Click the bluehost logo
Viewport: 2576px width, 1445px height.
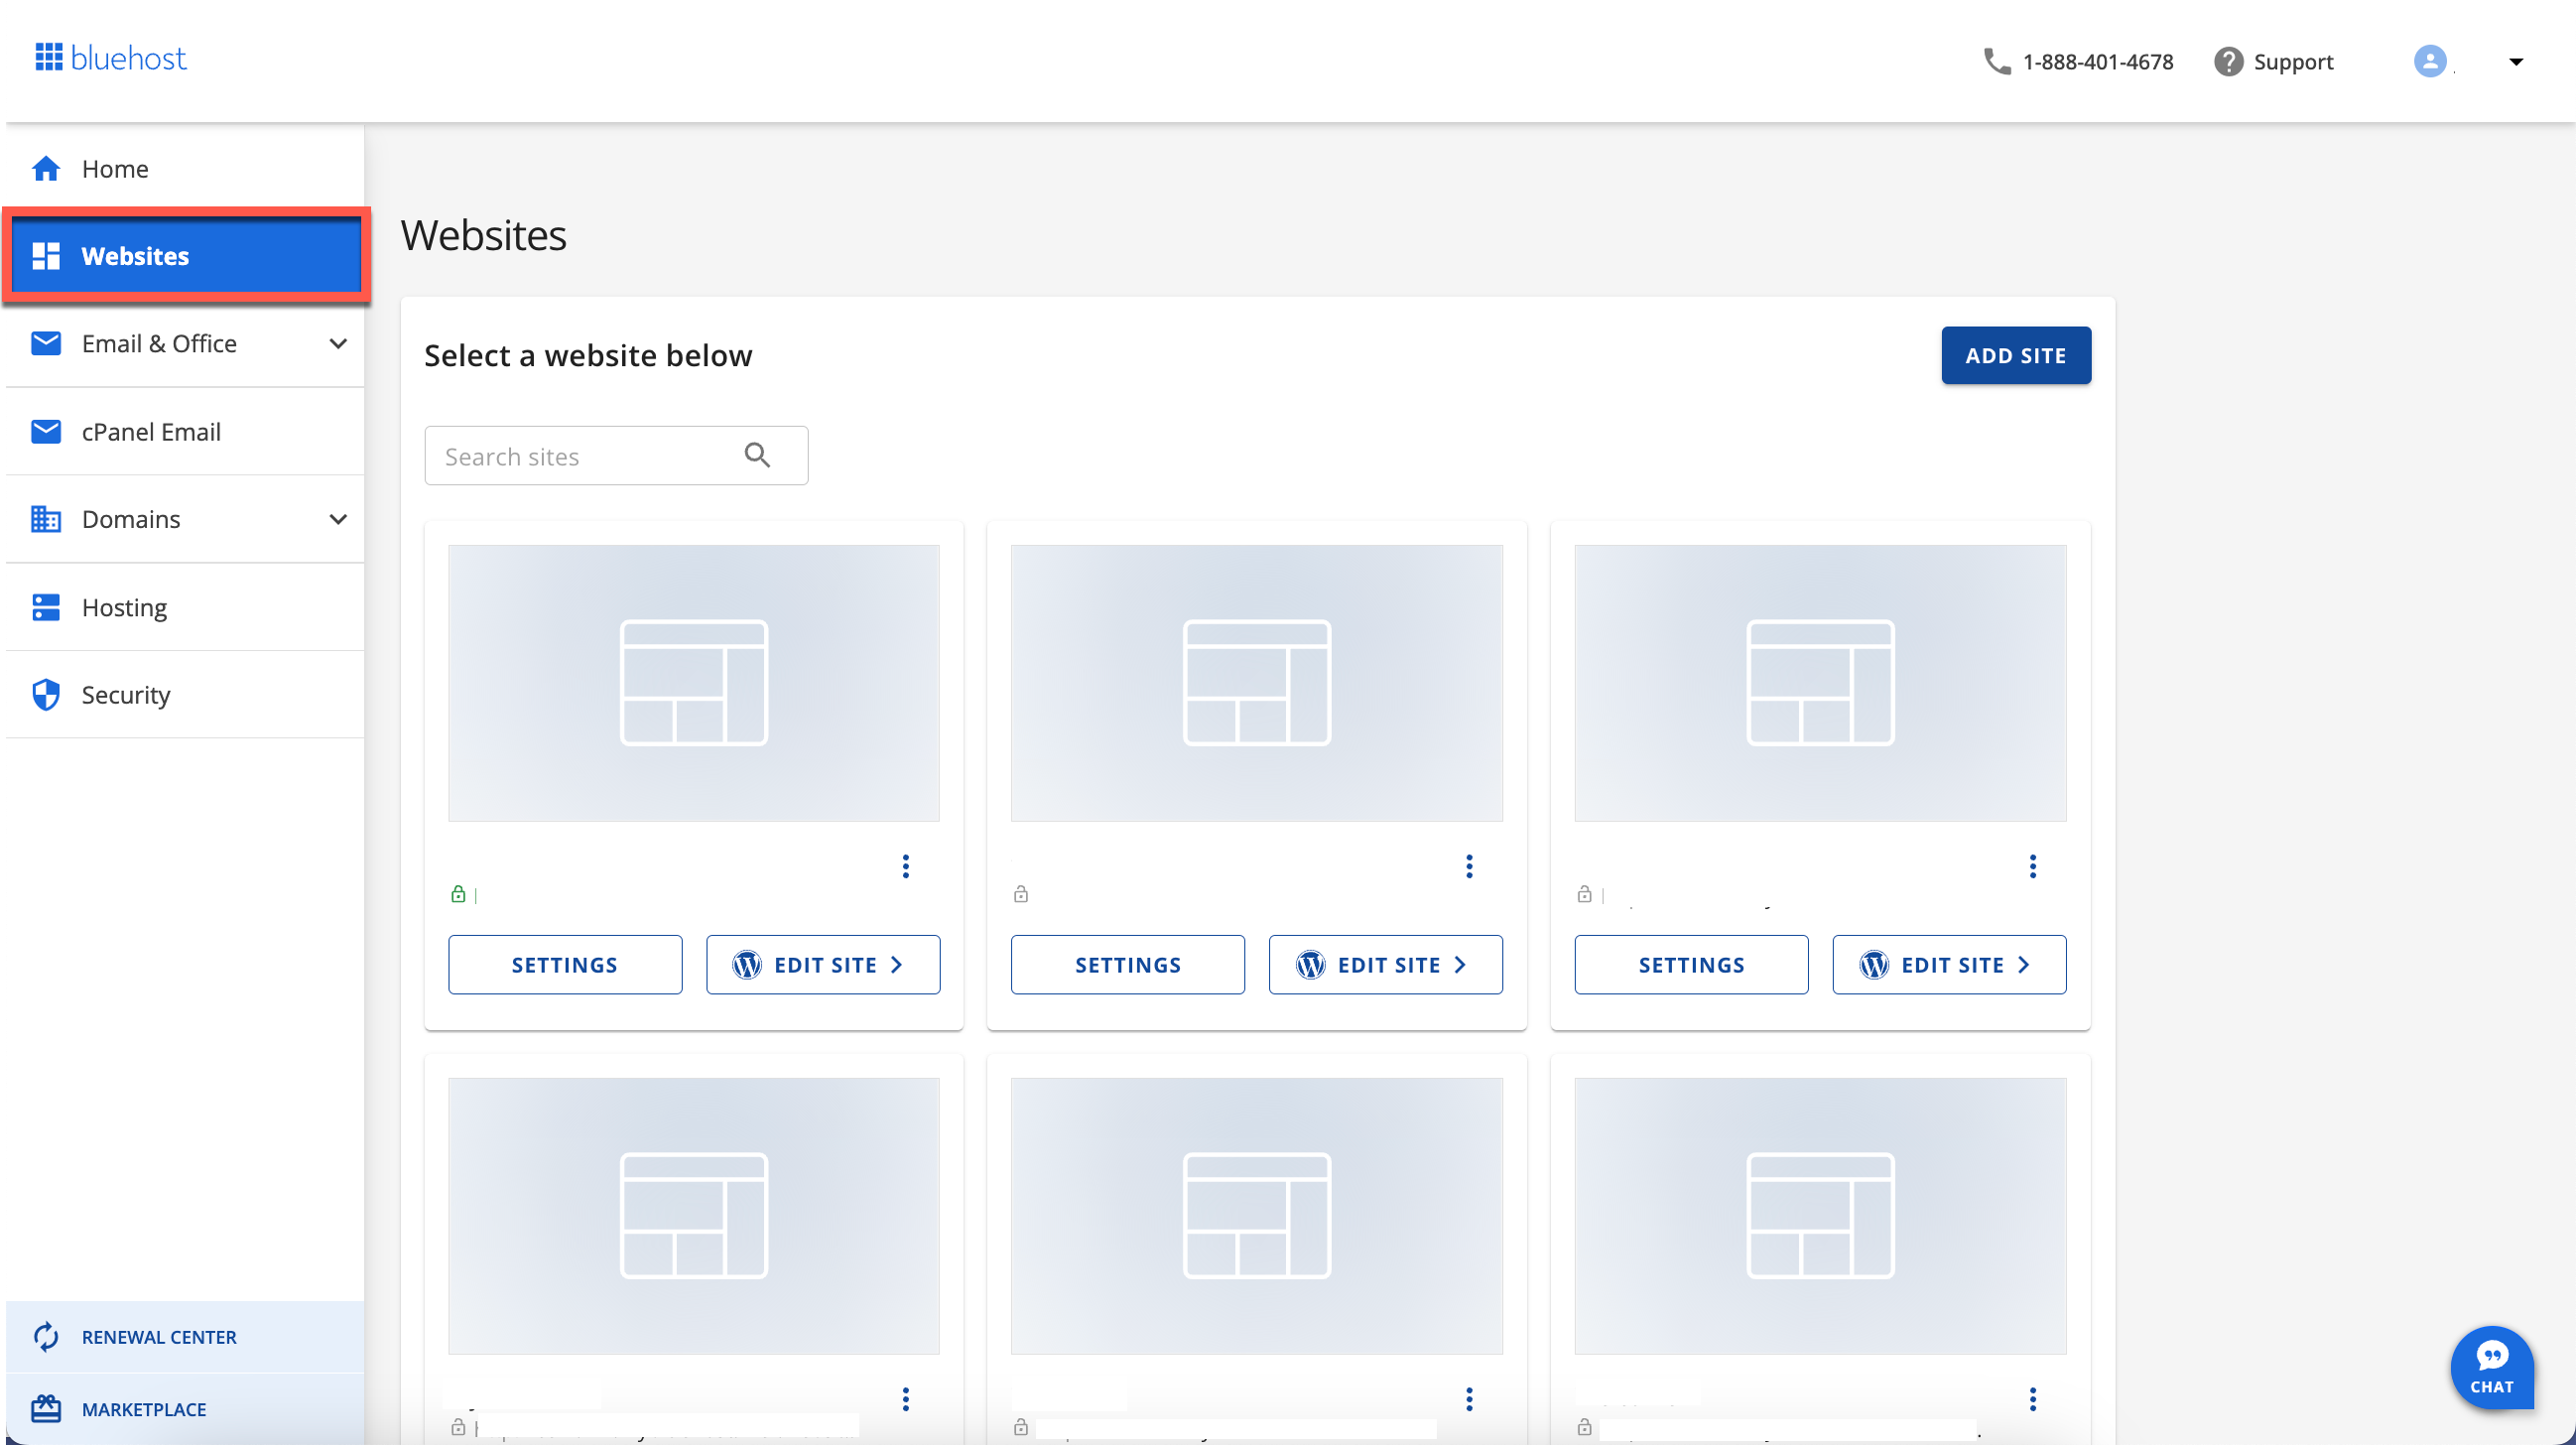pos(111,58)
